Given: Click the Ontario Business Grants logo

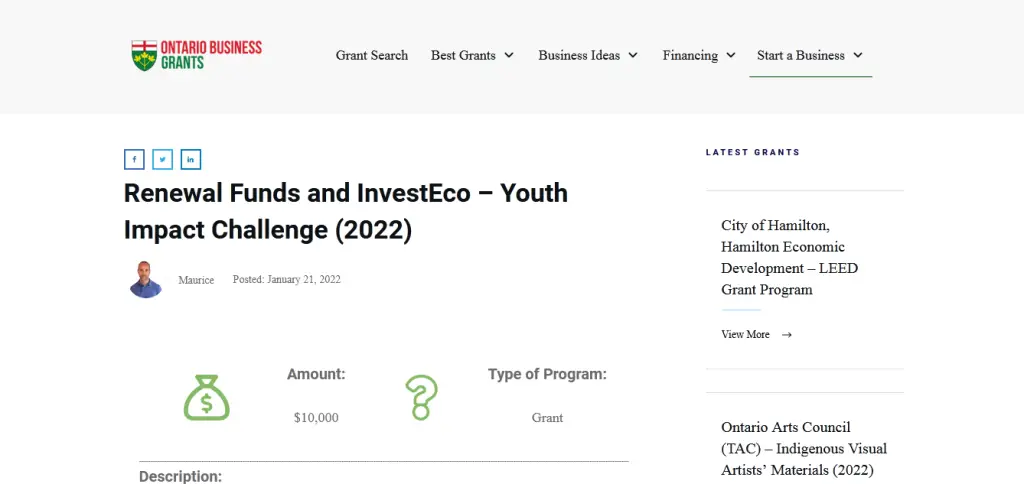Looking at the screenshot, I should point(196,56).
